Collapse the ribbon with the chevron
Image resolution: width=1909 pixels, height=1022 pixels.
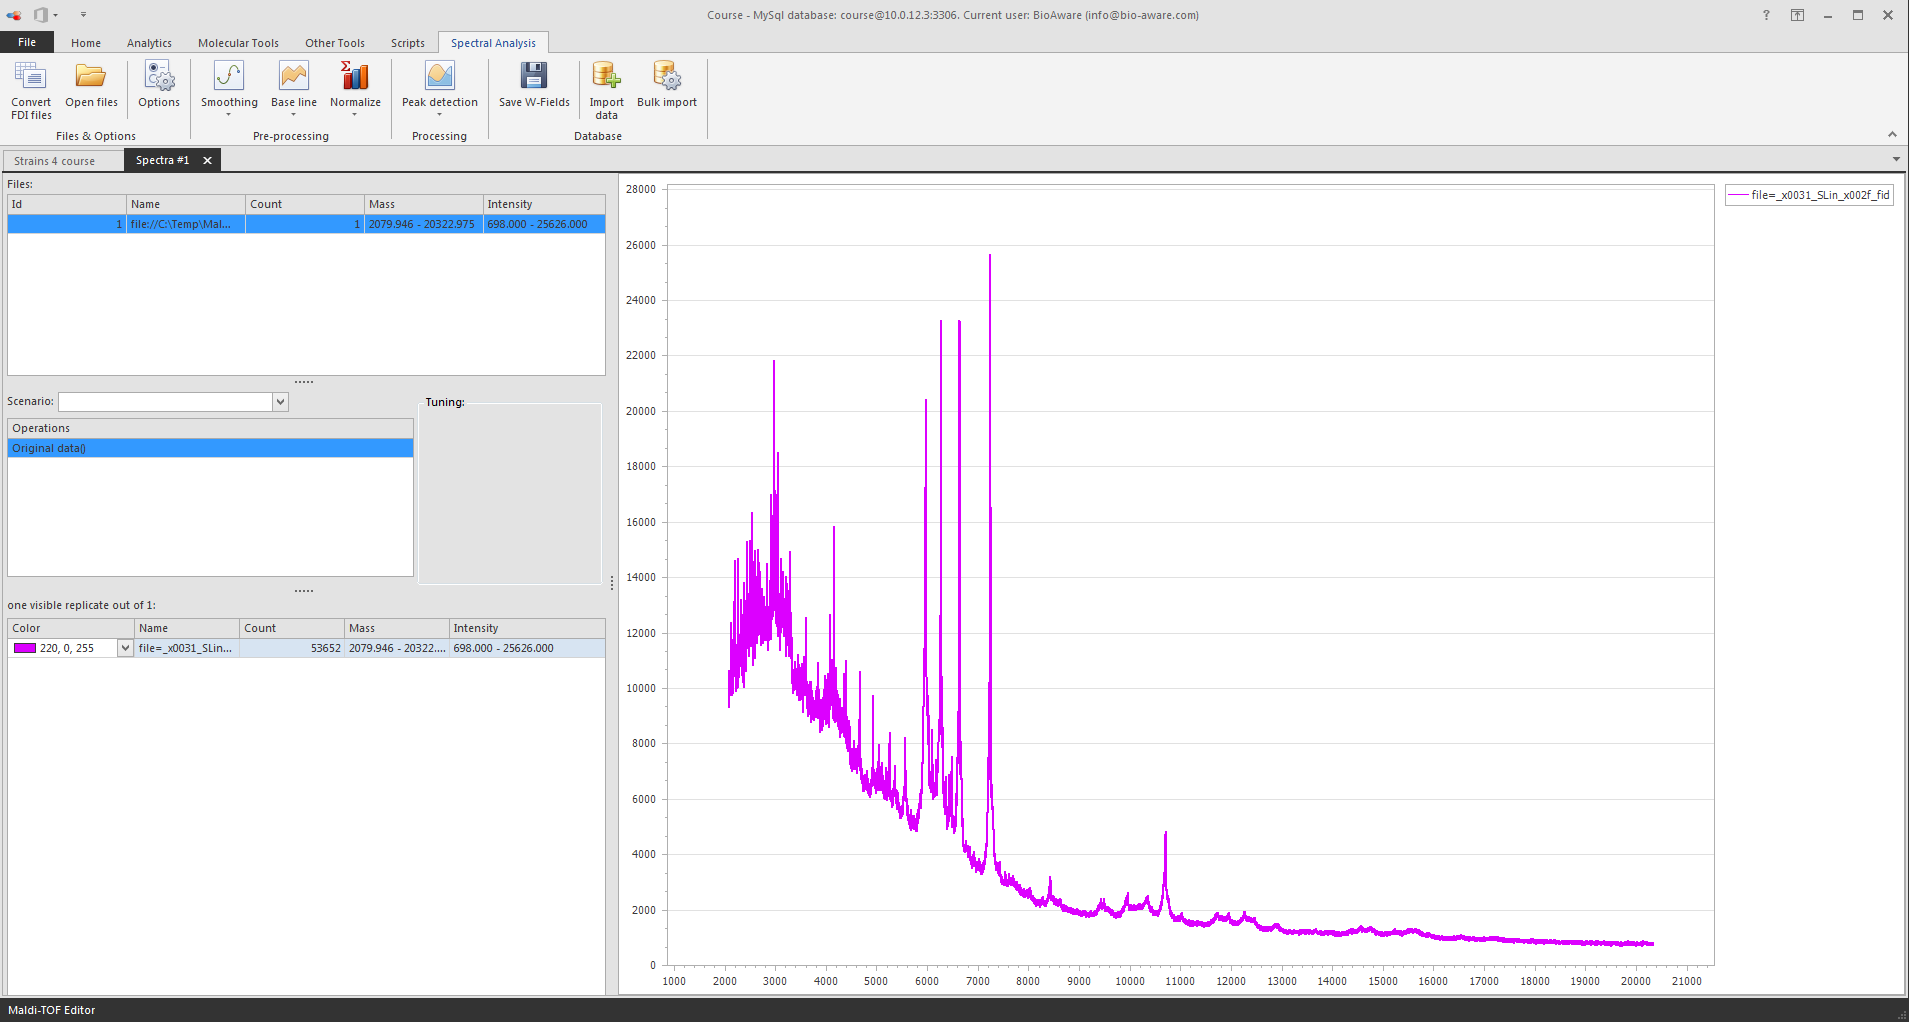(x=1892, y=134)
